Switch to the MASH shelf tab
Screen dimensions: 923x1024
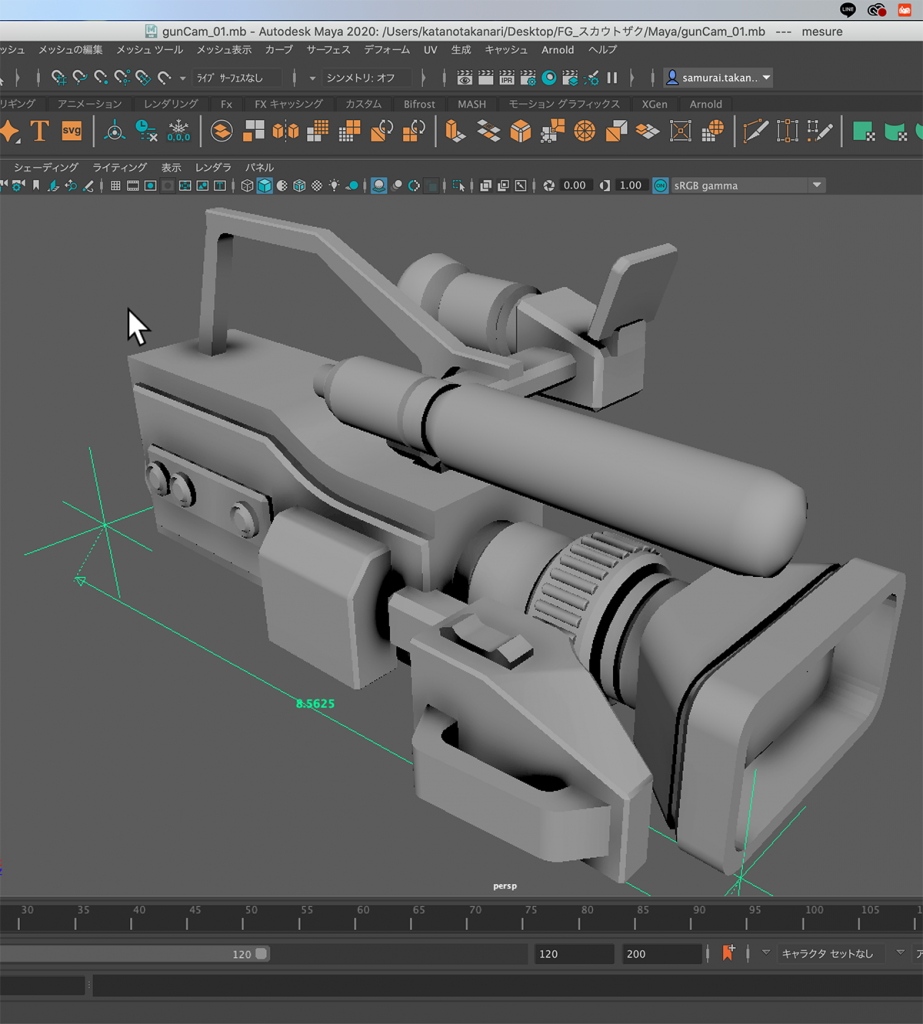(471, 104)
